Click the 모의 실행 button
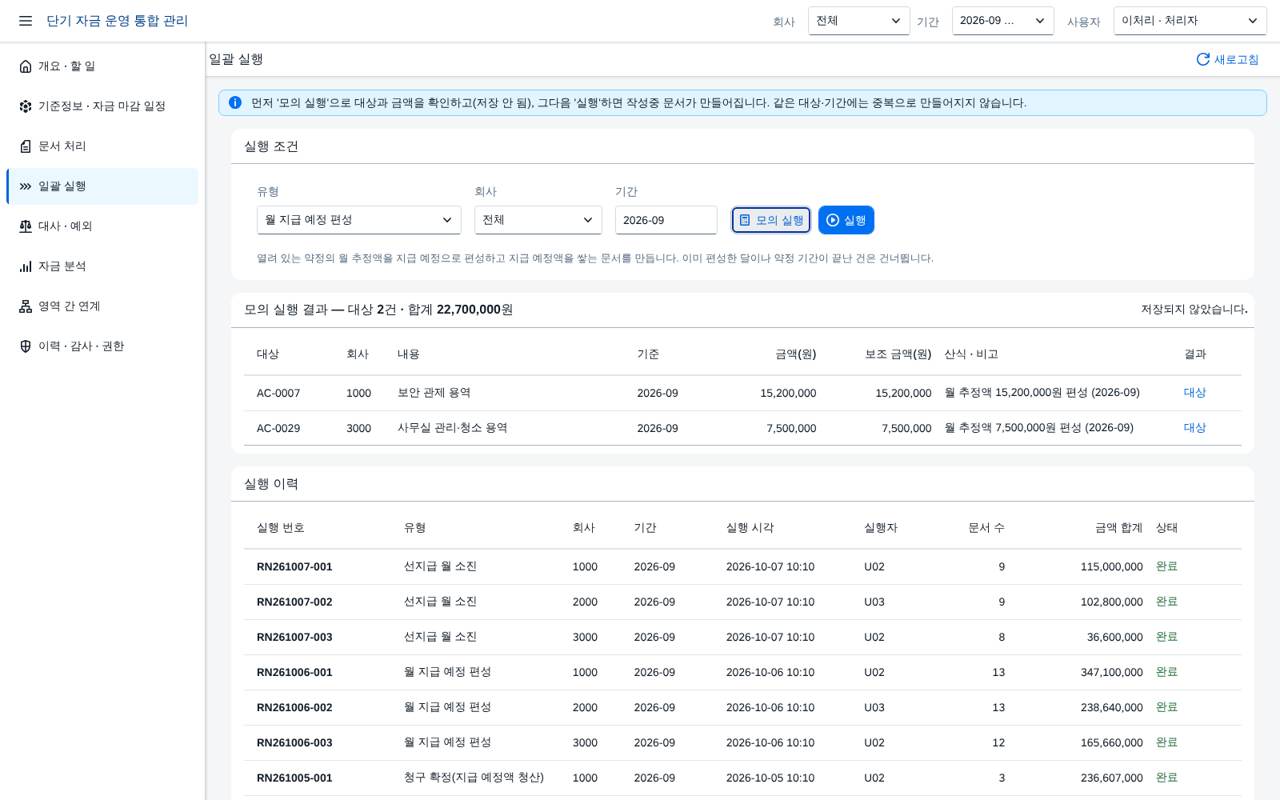Screen dimensions: 1280x800 pos(771,220)
